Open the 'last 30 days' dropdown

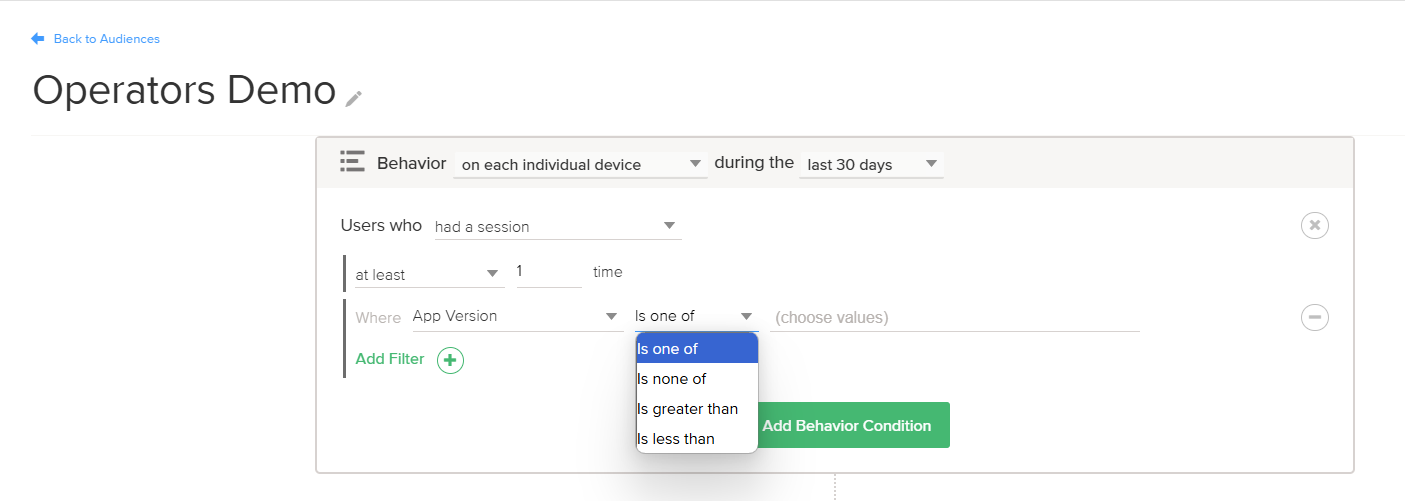pyautogui.click(x=870, y=164)
